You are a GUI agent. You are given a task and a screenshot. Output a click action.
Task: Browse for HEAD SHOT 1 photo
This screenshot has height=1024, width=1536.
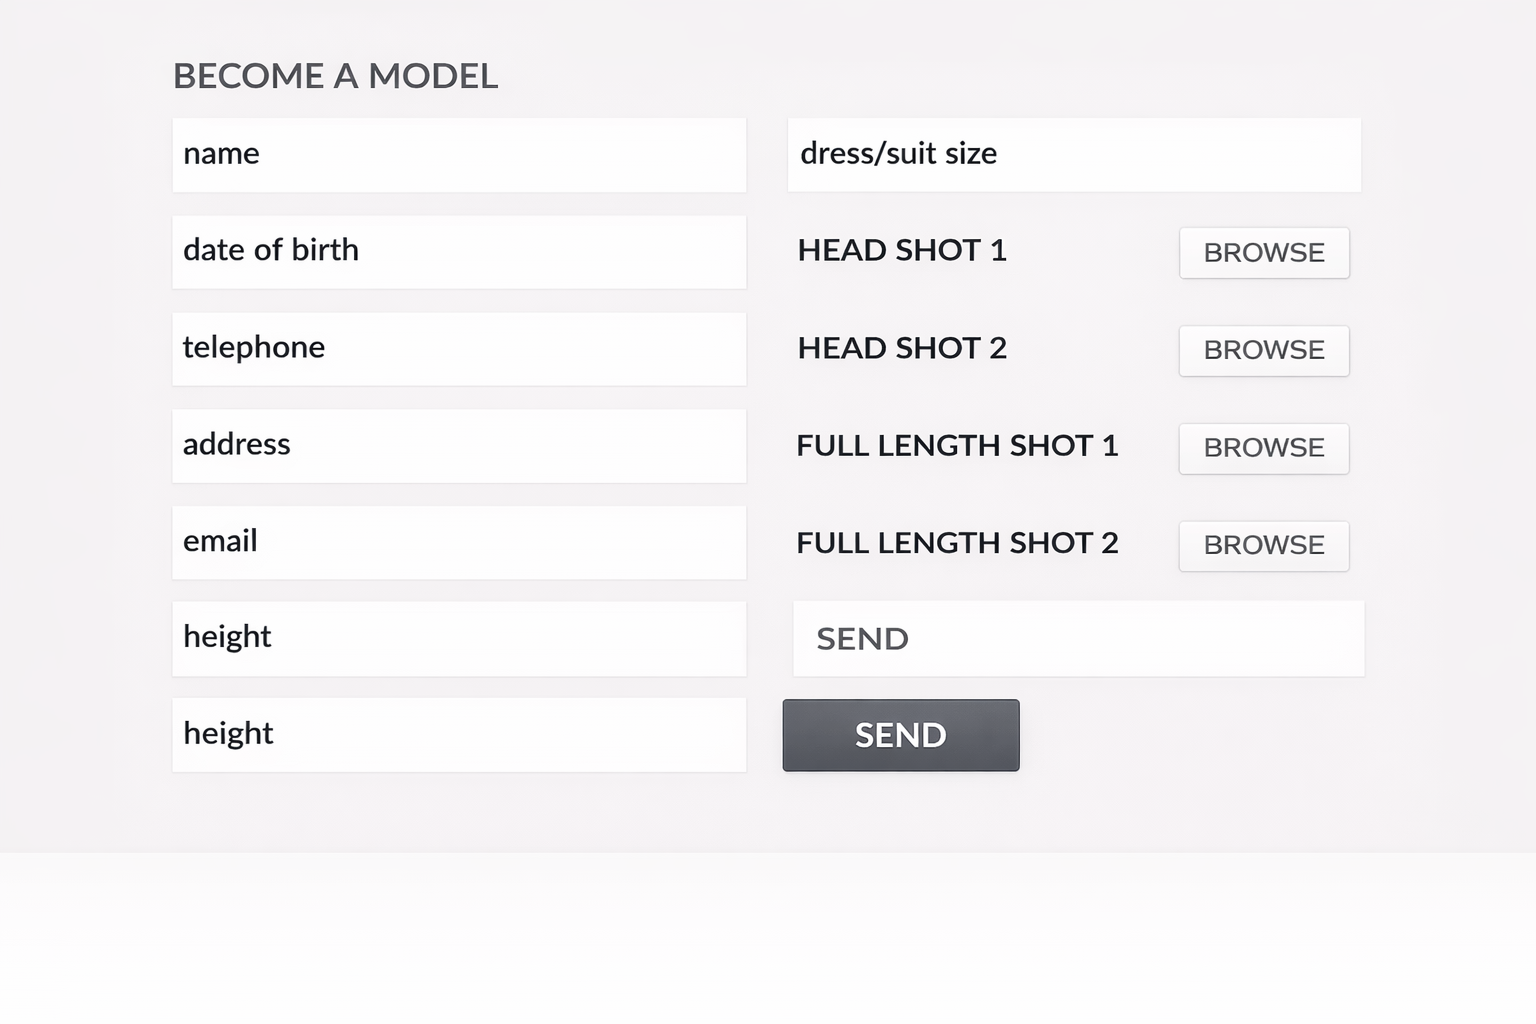click(x=1263, y=253)
